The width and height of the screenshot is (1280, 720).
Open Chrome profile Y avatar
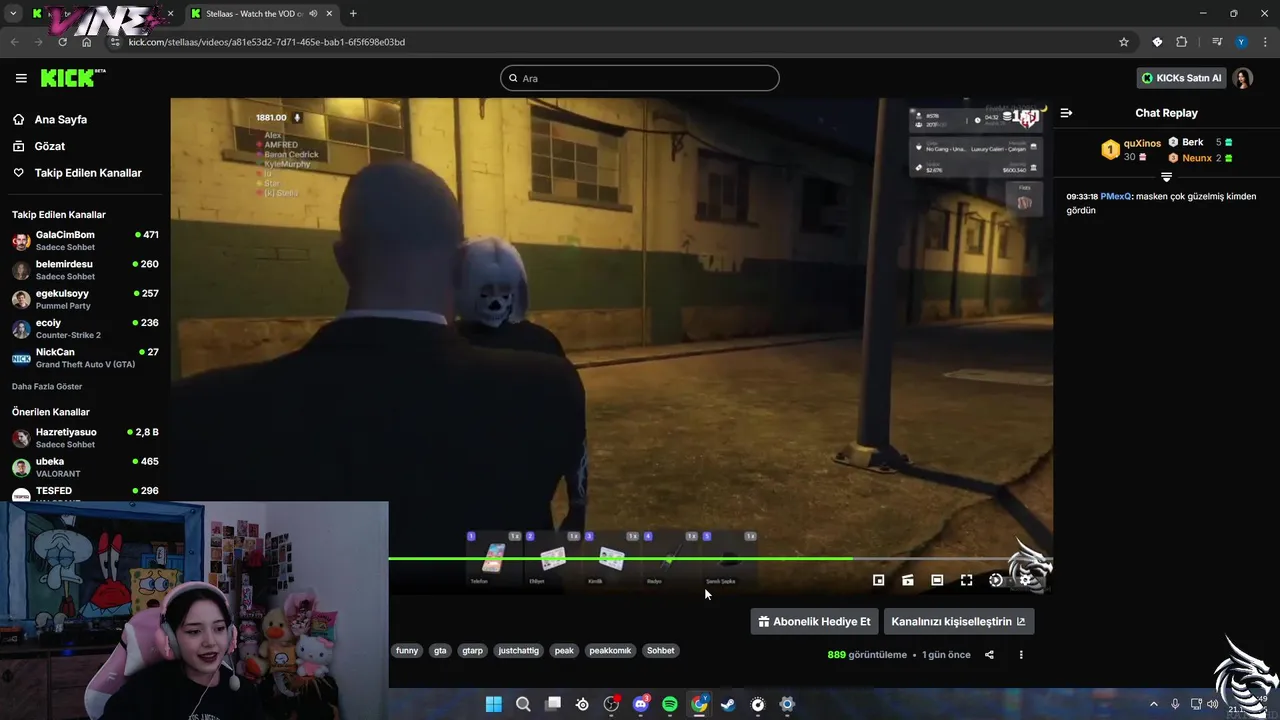(1241, 42)
